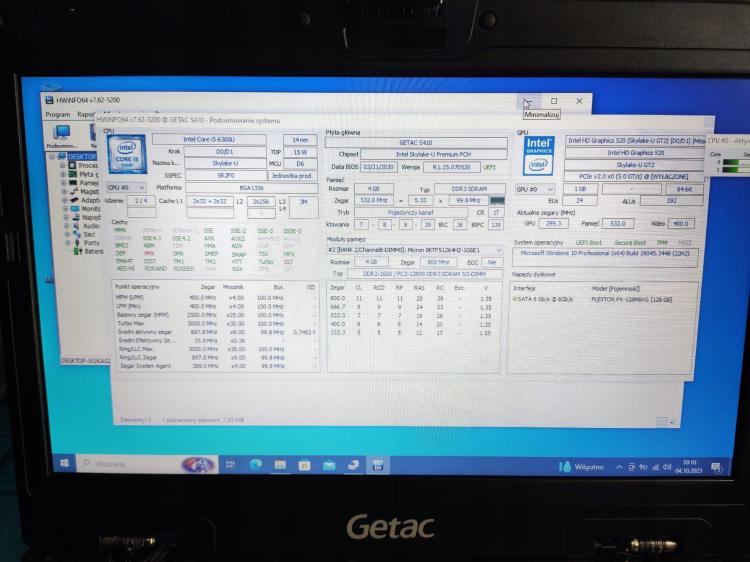Open the GPU #0 selector dropdown
Image resolution: width=750 pixels, height=562 pixels.
coord(534,189)
